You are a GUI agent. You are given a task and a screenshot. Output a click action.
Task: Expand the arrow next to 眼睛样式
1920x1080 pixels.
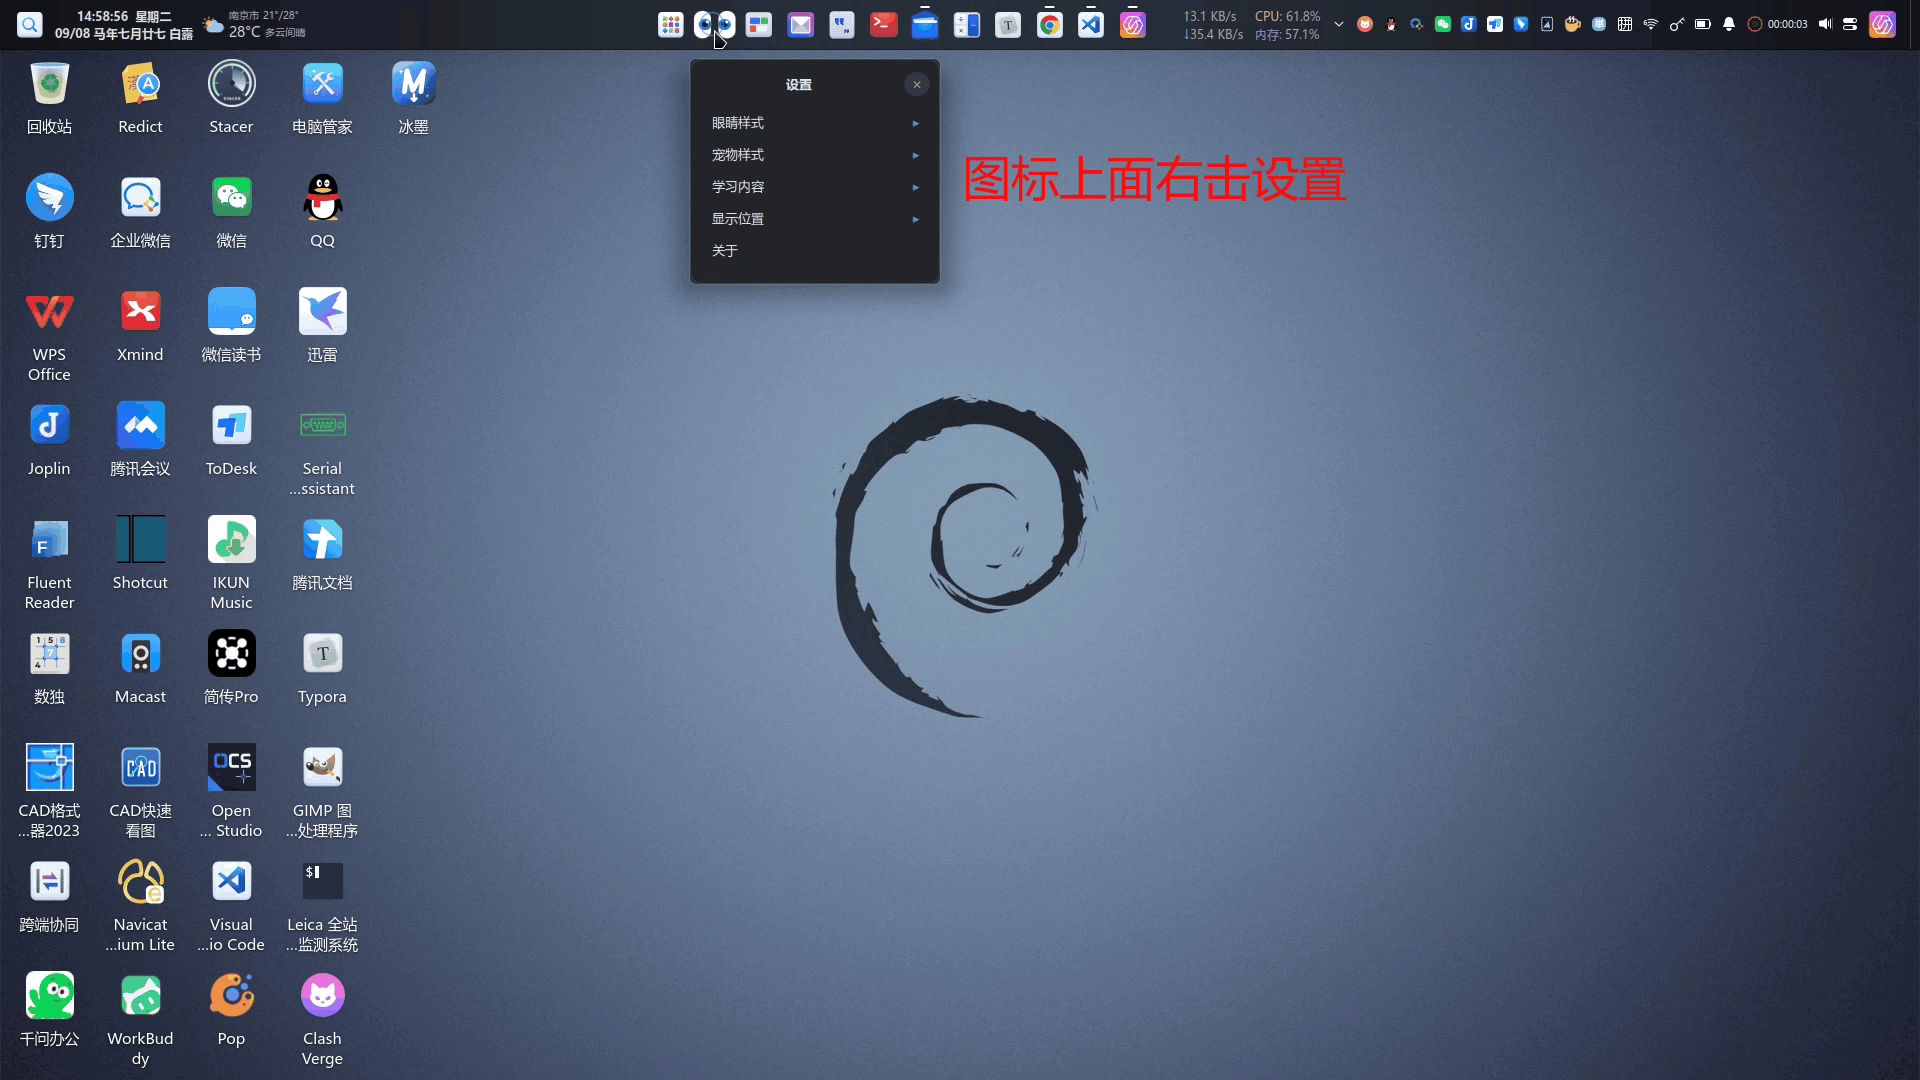click(915, 123)
